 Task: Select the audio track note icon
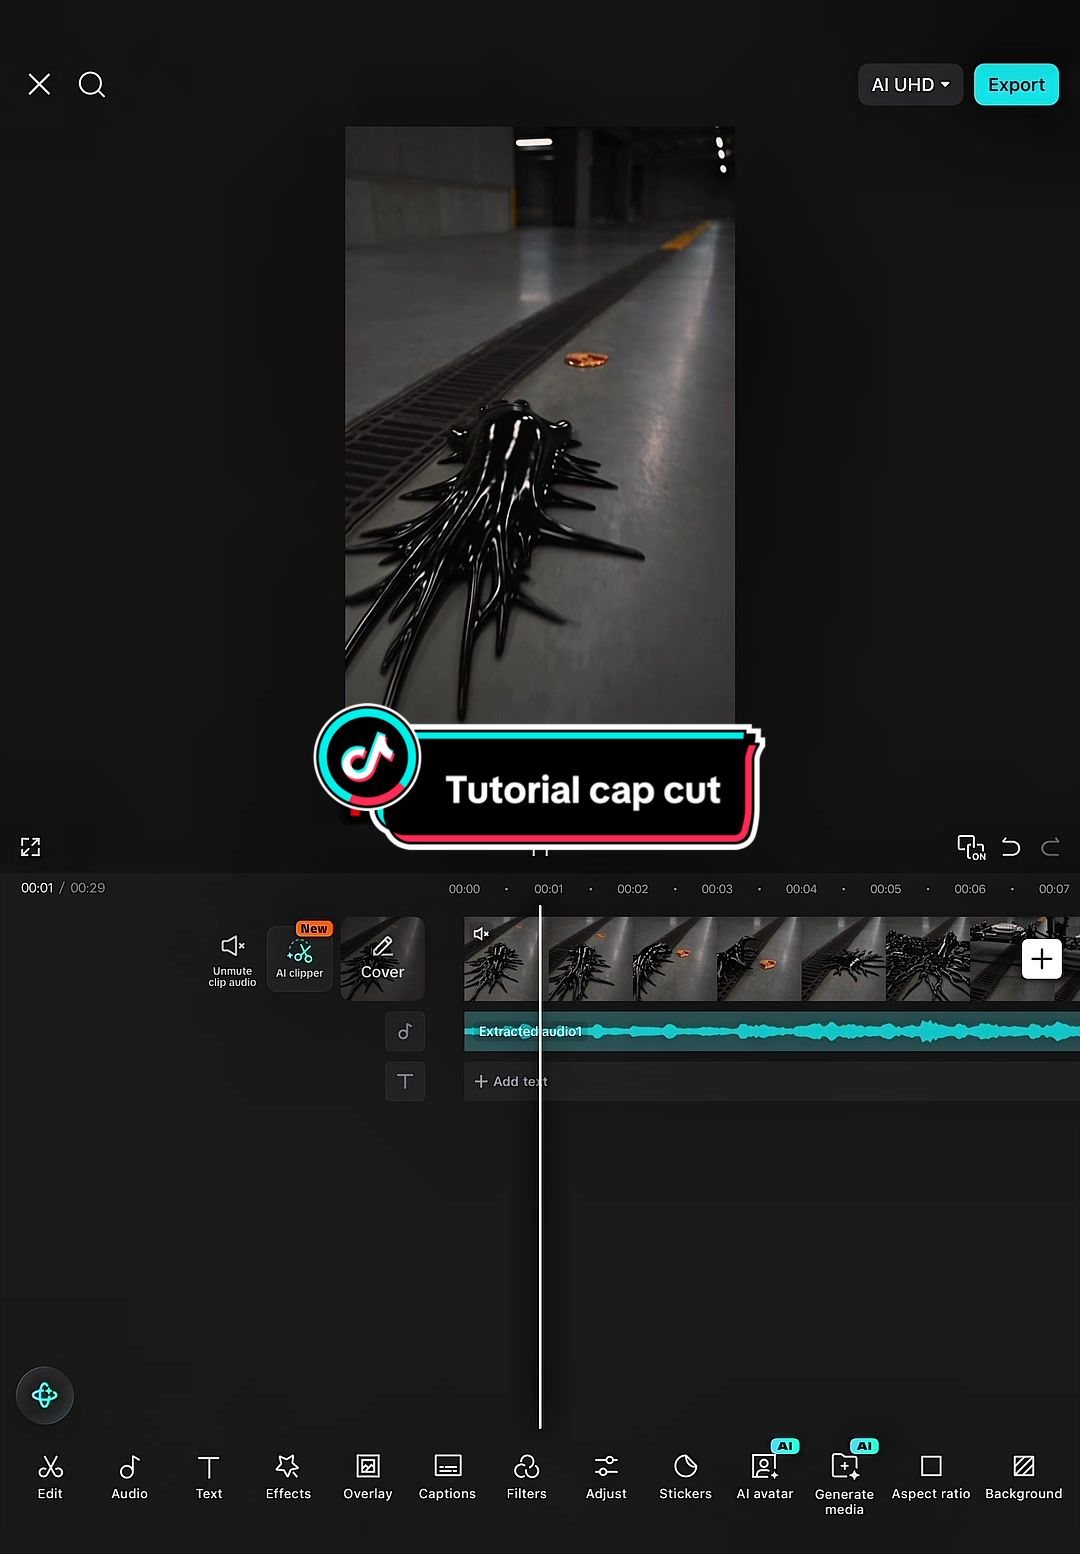[405, 1031]
